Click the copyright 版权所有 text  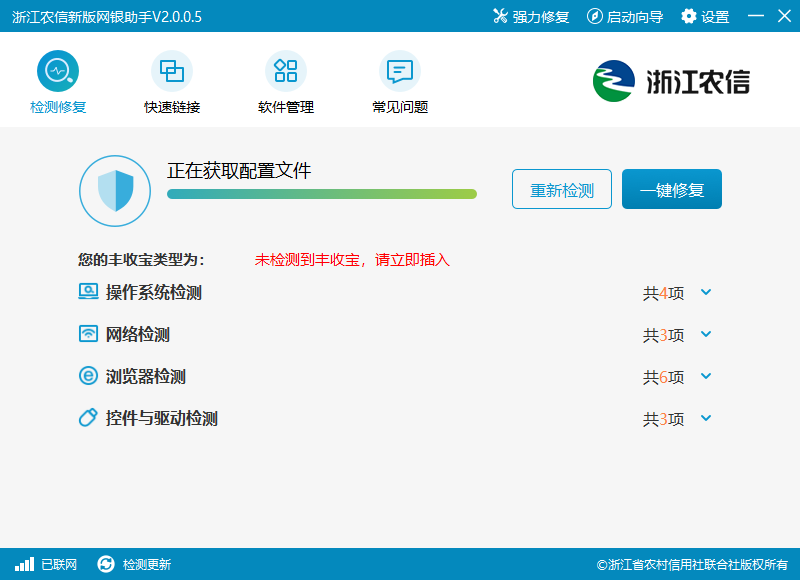(x=692, y=565)
